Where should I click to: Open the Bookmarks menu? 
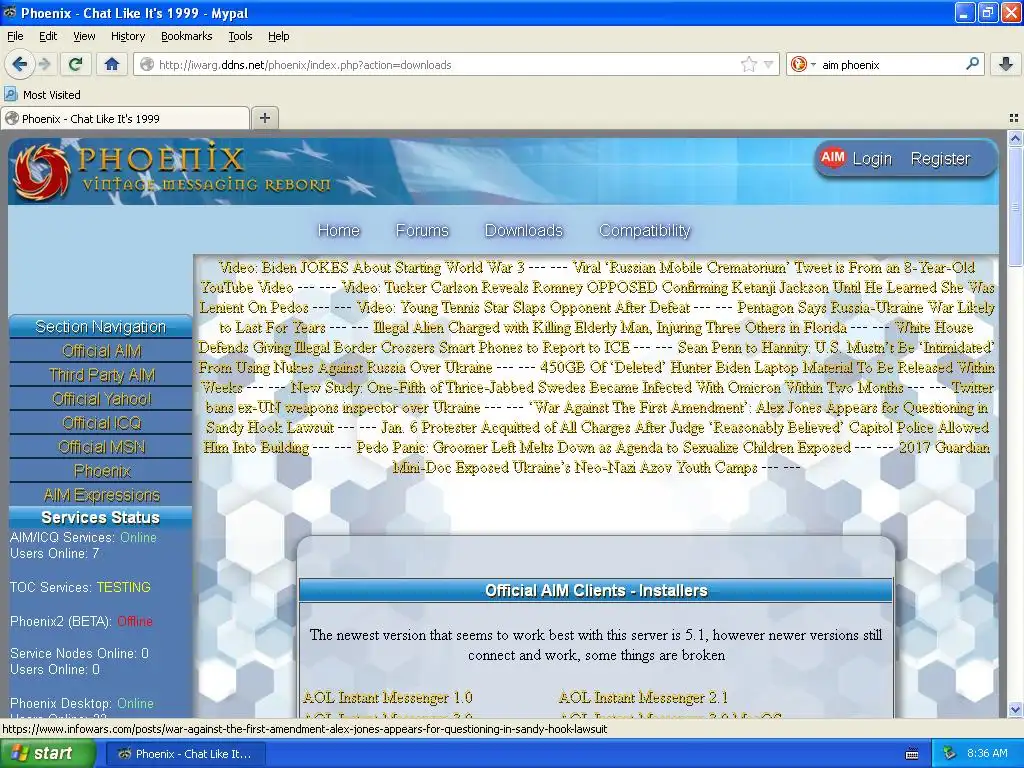tap(186, 36)
